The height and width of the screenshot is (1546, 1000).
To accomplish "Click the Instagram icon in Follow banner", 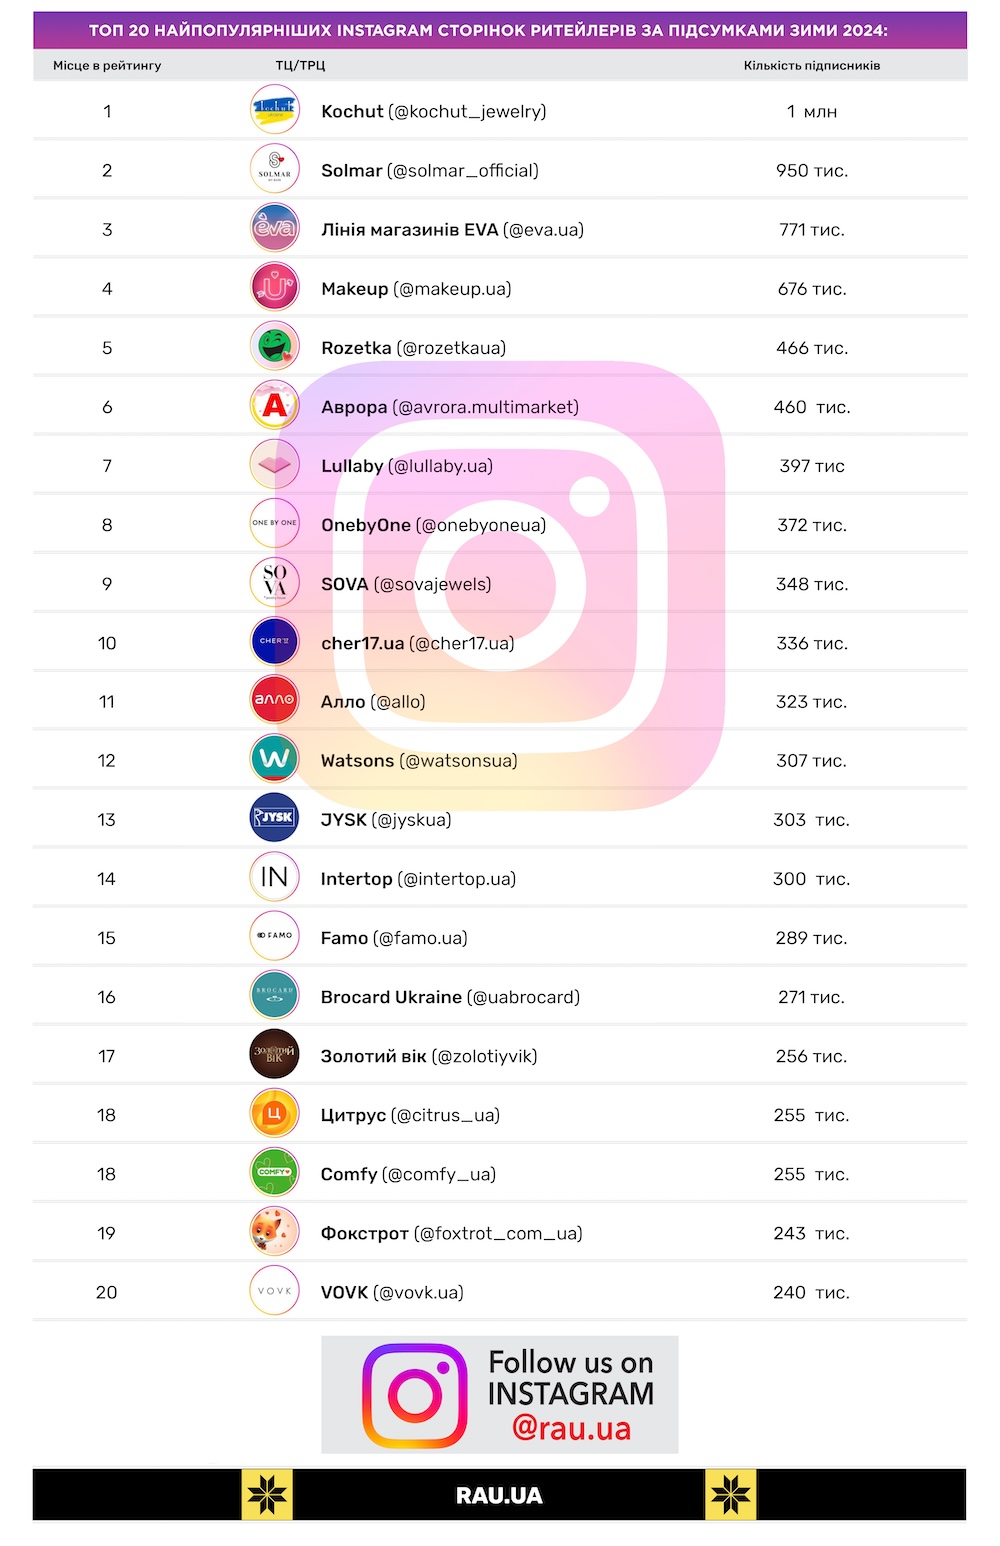I will tap(414, 1395).
